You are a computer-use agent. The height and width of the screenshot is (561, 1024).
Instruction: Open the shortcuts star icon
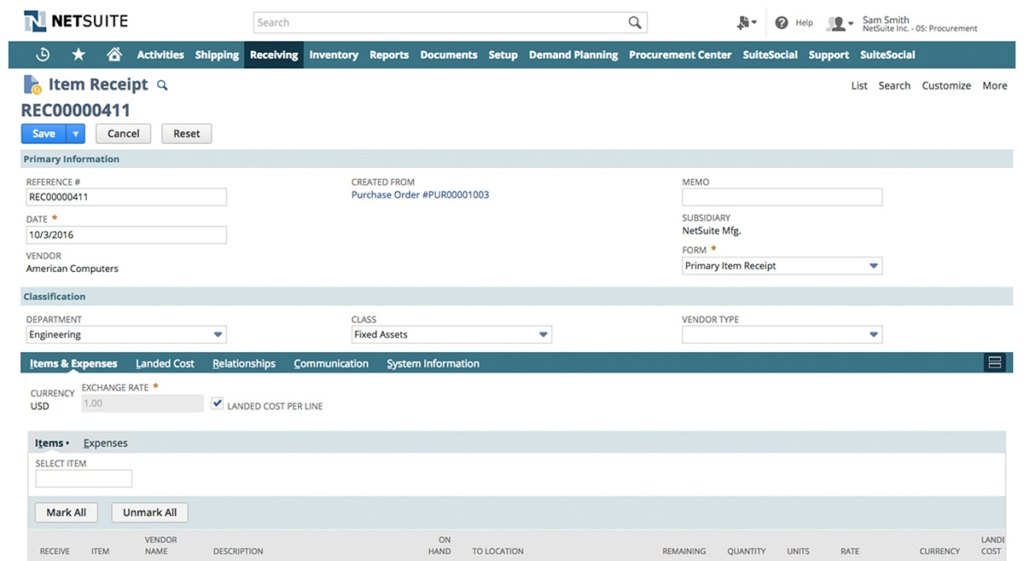click(x=78, y=54)
